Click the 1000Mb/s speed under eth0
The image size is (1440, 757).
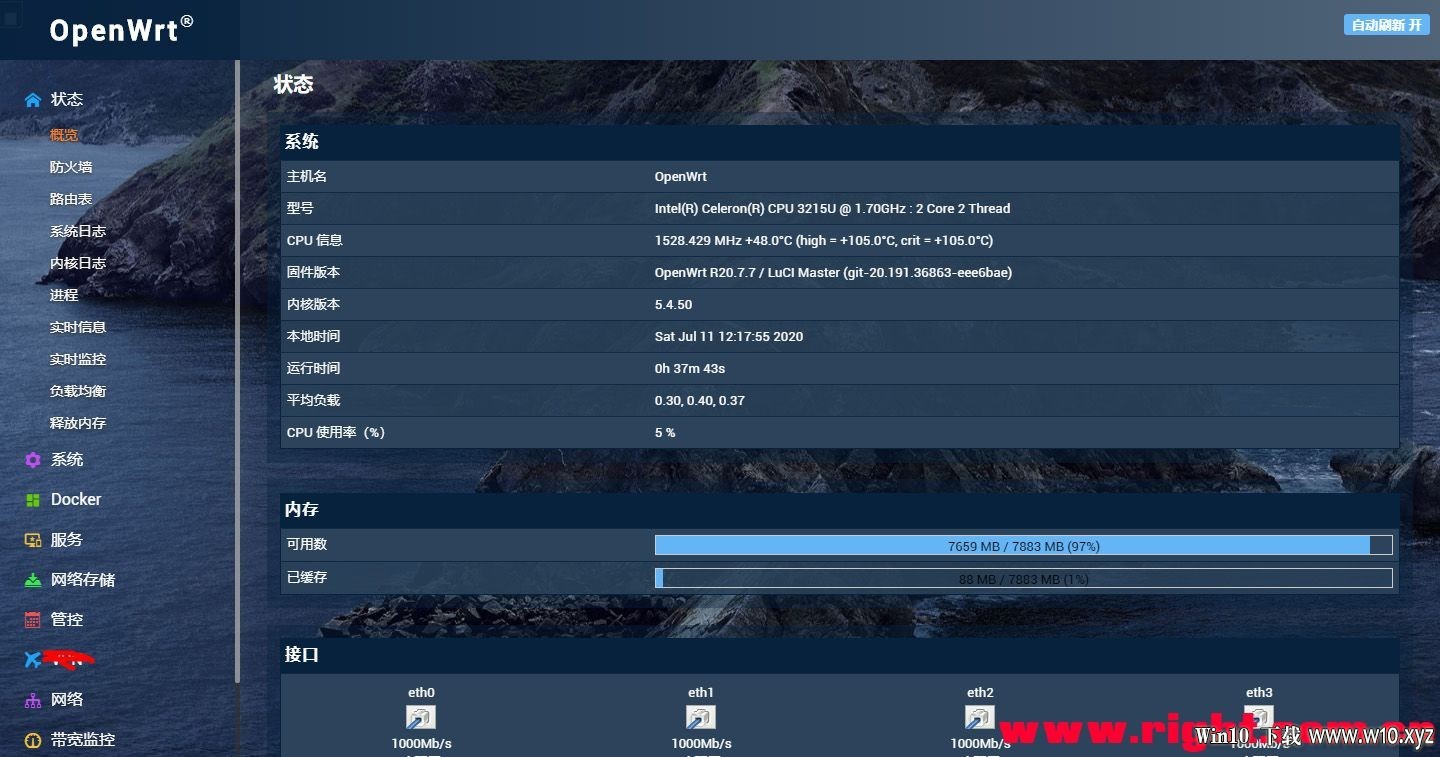(421, 743)
